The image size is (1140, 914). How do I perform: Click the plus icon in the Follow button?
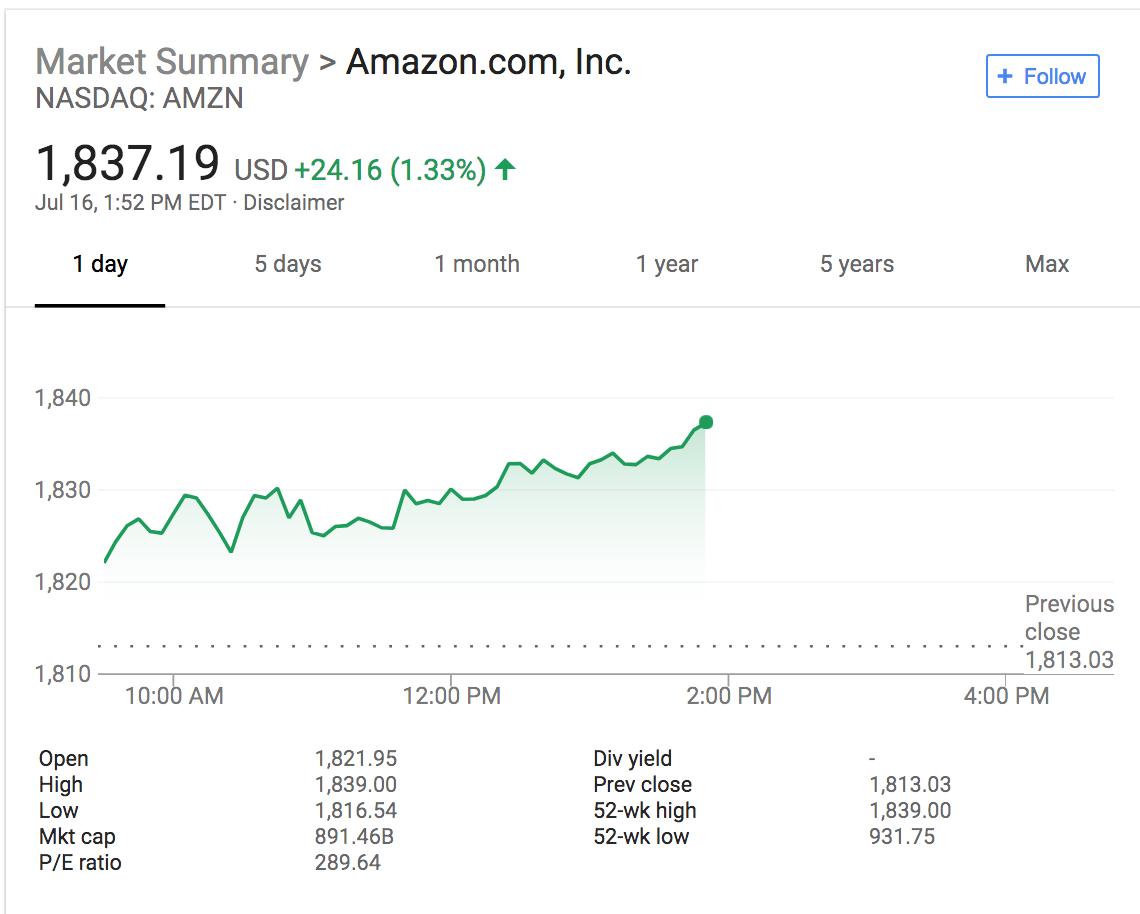pos(1005,76)
